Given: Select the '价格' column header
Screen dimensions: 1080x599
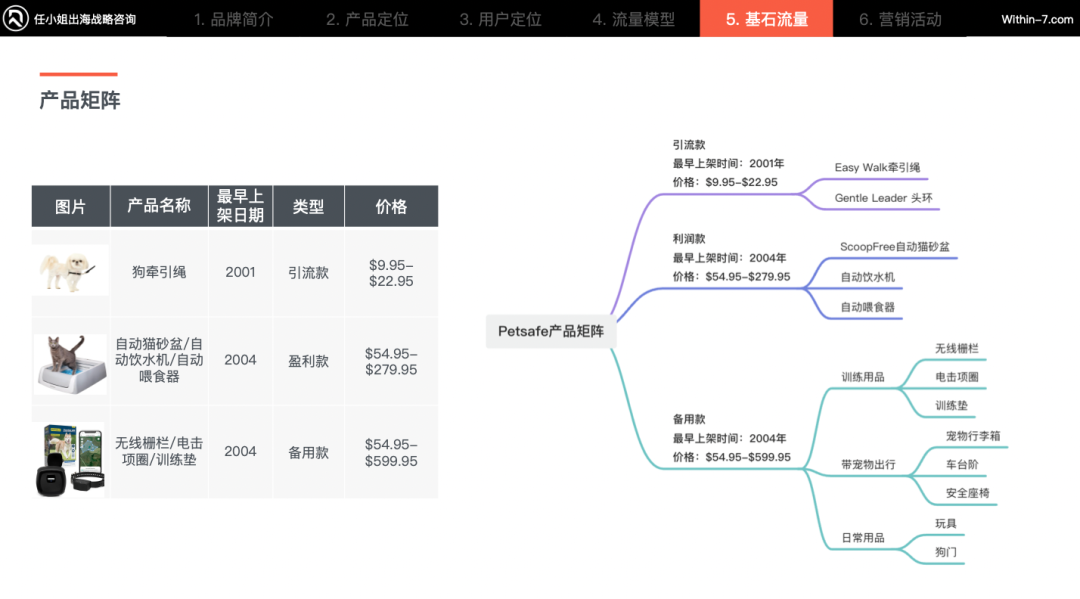Looking at the screenshot, I should coord(391,206).
